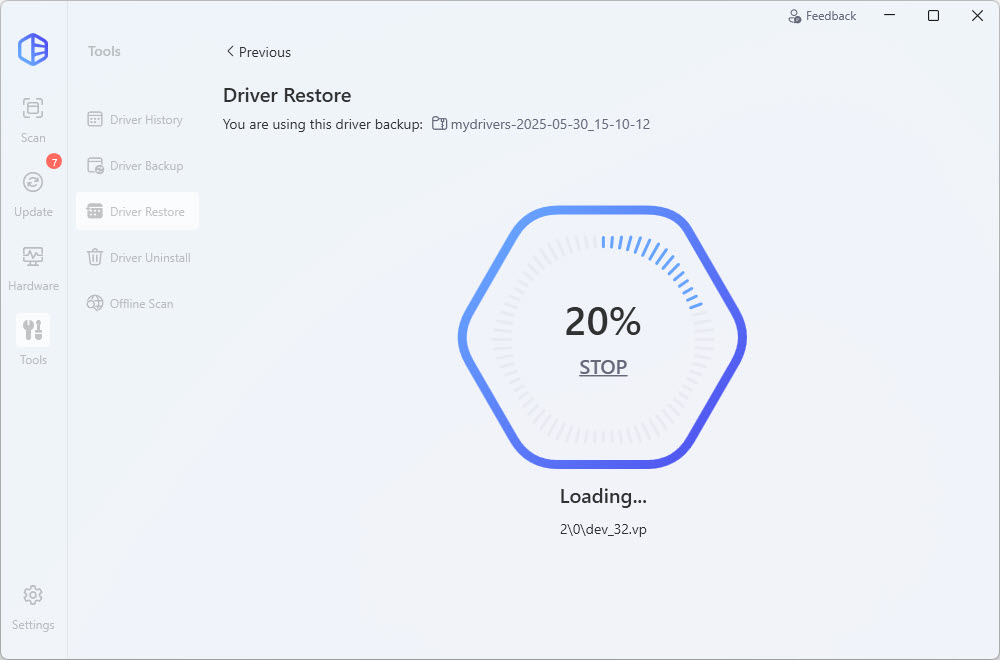Open the Scan section icon

click(x=33, y=108)
